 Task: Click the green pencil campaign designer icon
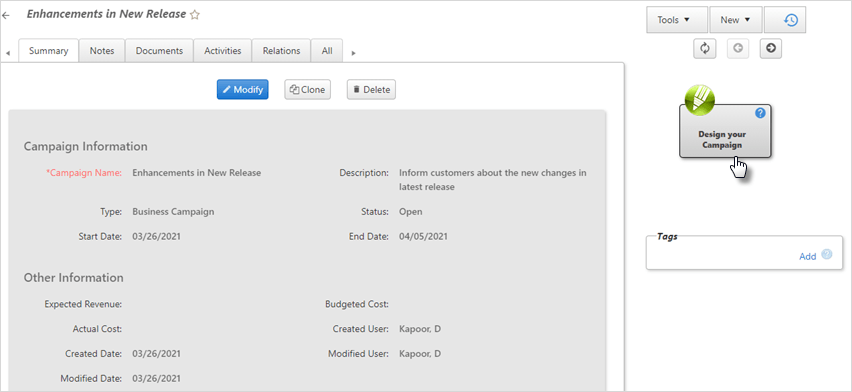[700, 100]
